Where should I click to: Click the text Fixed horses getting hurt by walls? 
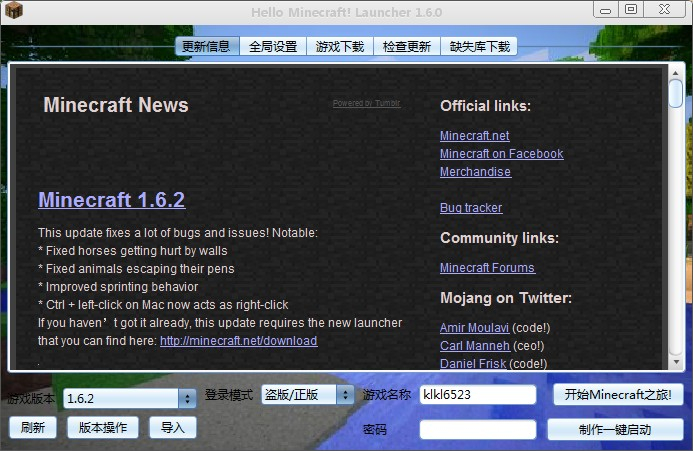click(137, 251)
